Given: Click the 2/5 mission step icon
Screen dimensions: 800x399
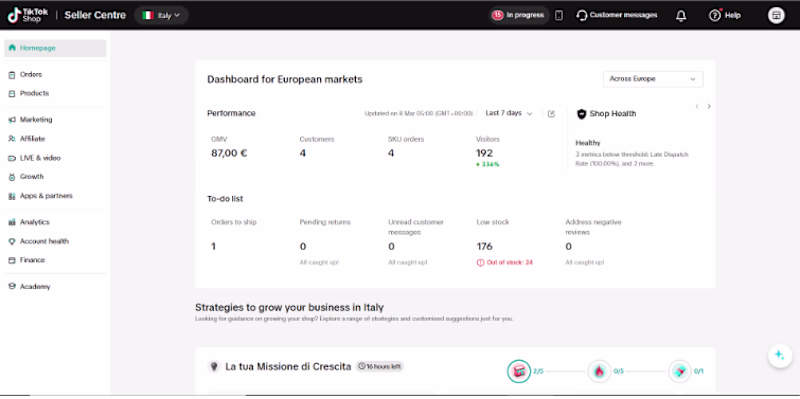Looking at the screenshot, I should point(519,371).
